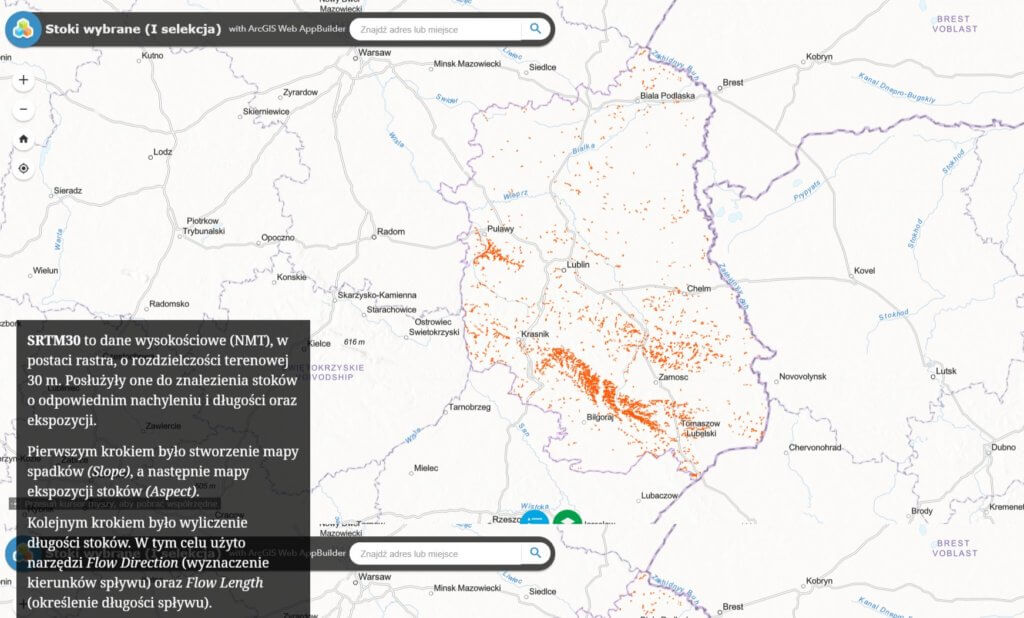Click the Chelm city label on map
This screenshot has height=618, width=1024.
coord(699,288)
